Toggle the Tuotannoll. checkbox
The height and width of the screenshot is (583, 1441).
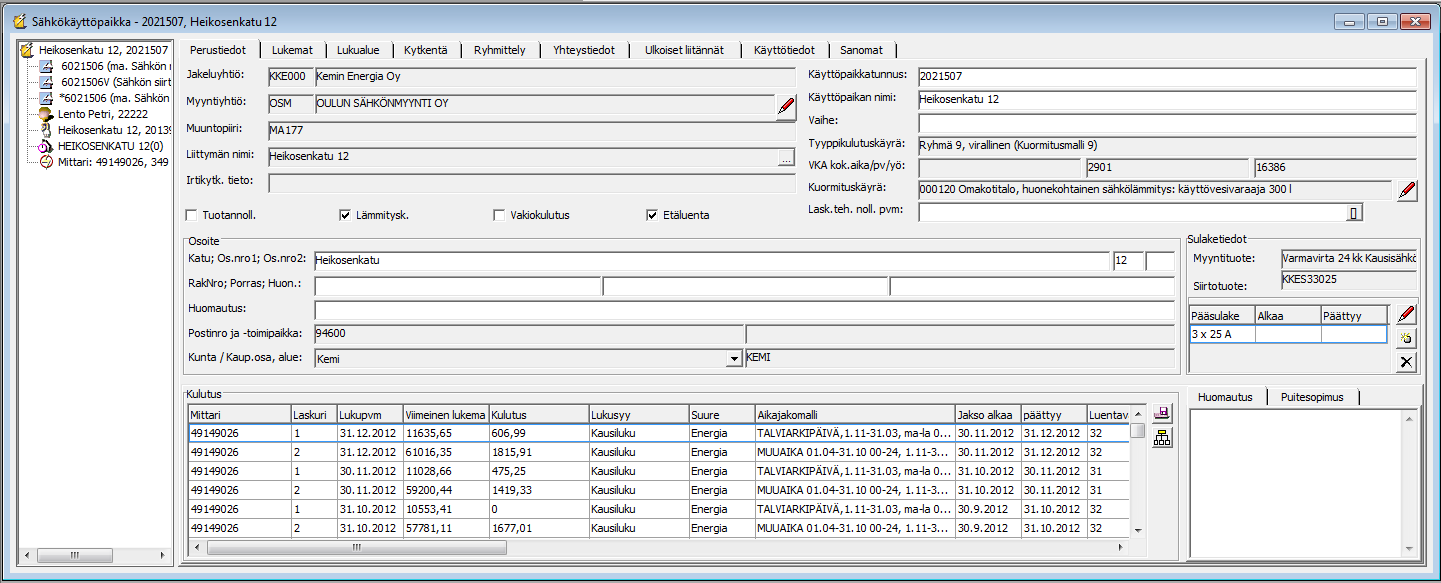coord(192,215)
